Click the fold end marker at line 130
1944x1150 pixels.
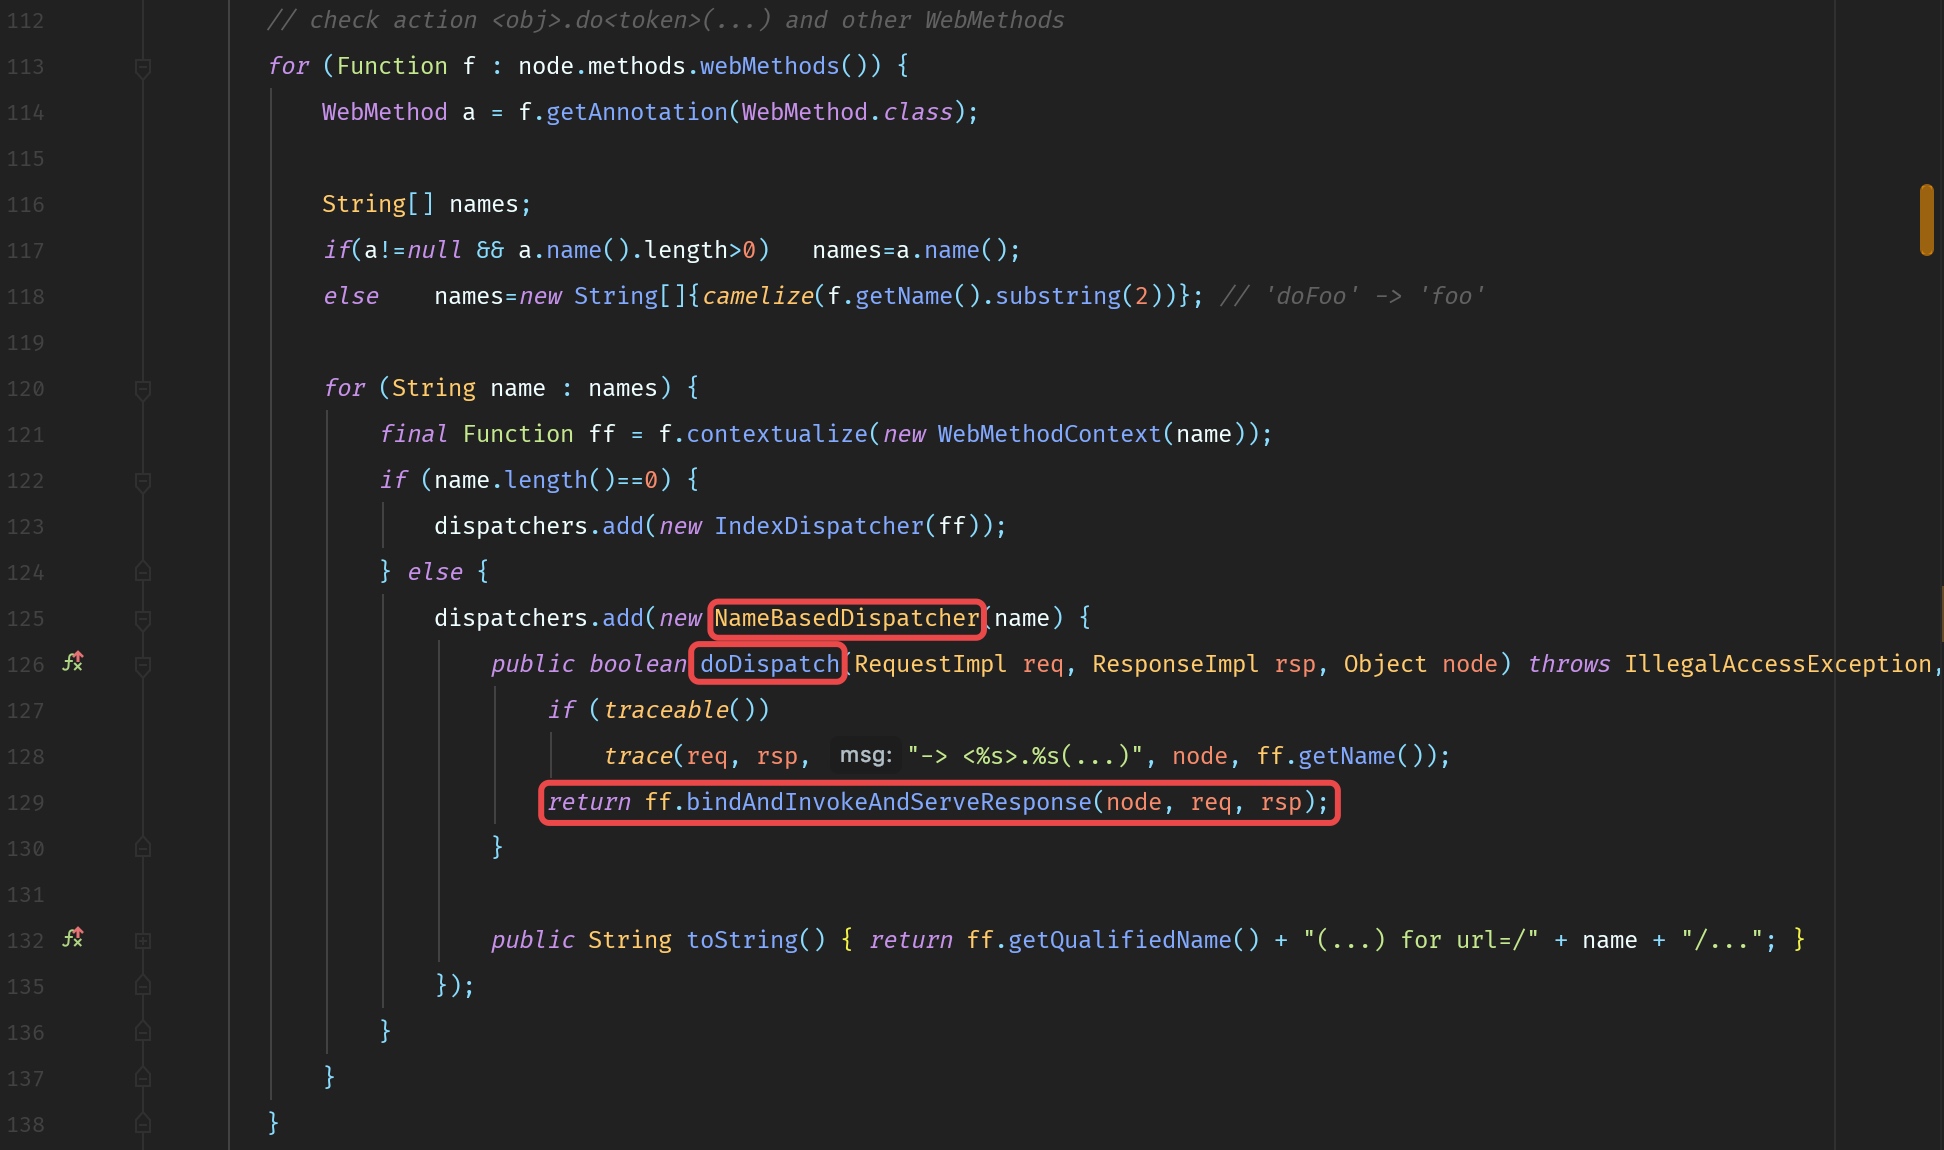tap(143, 848)
